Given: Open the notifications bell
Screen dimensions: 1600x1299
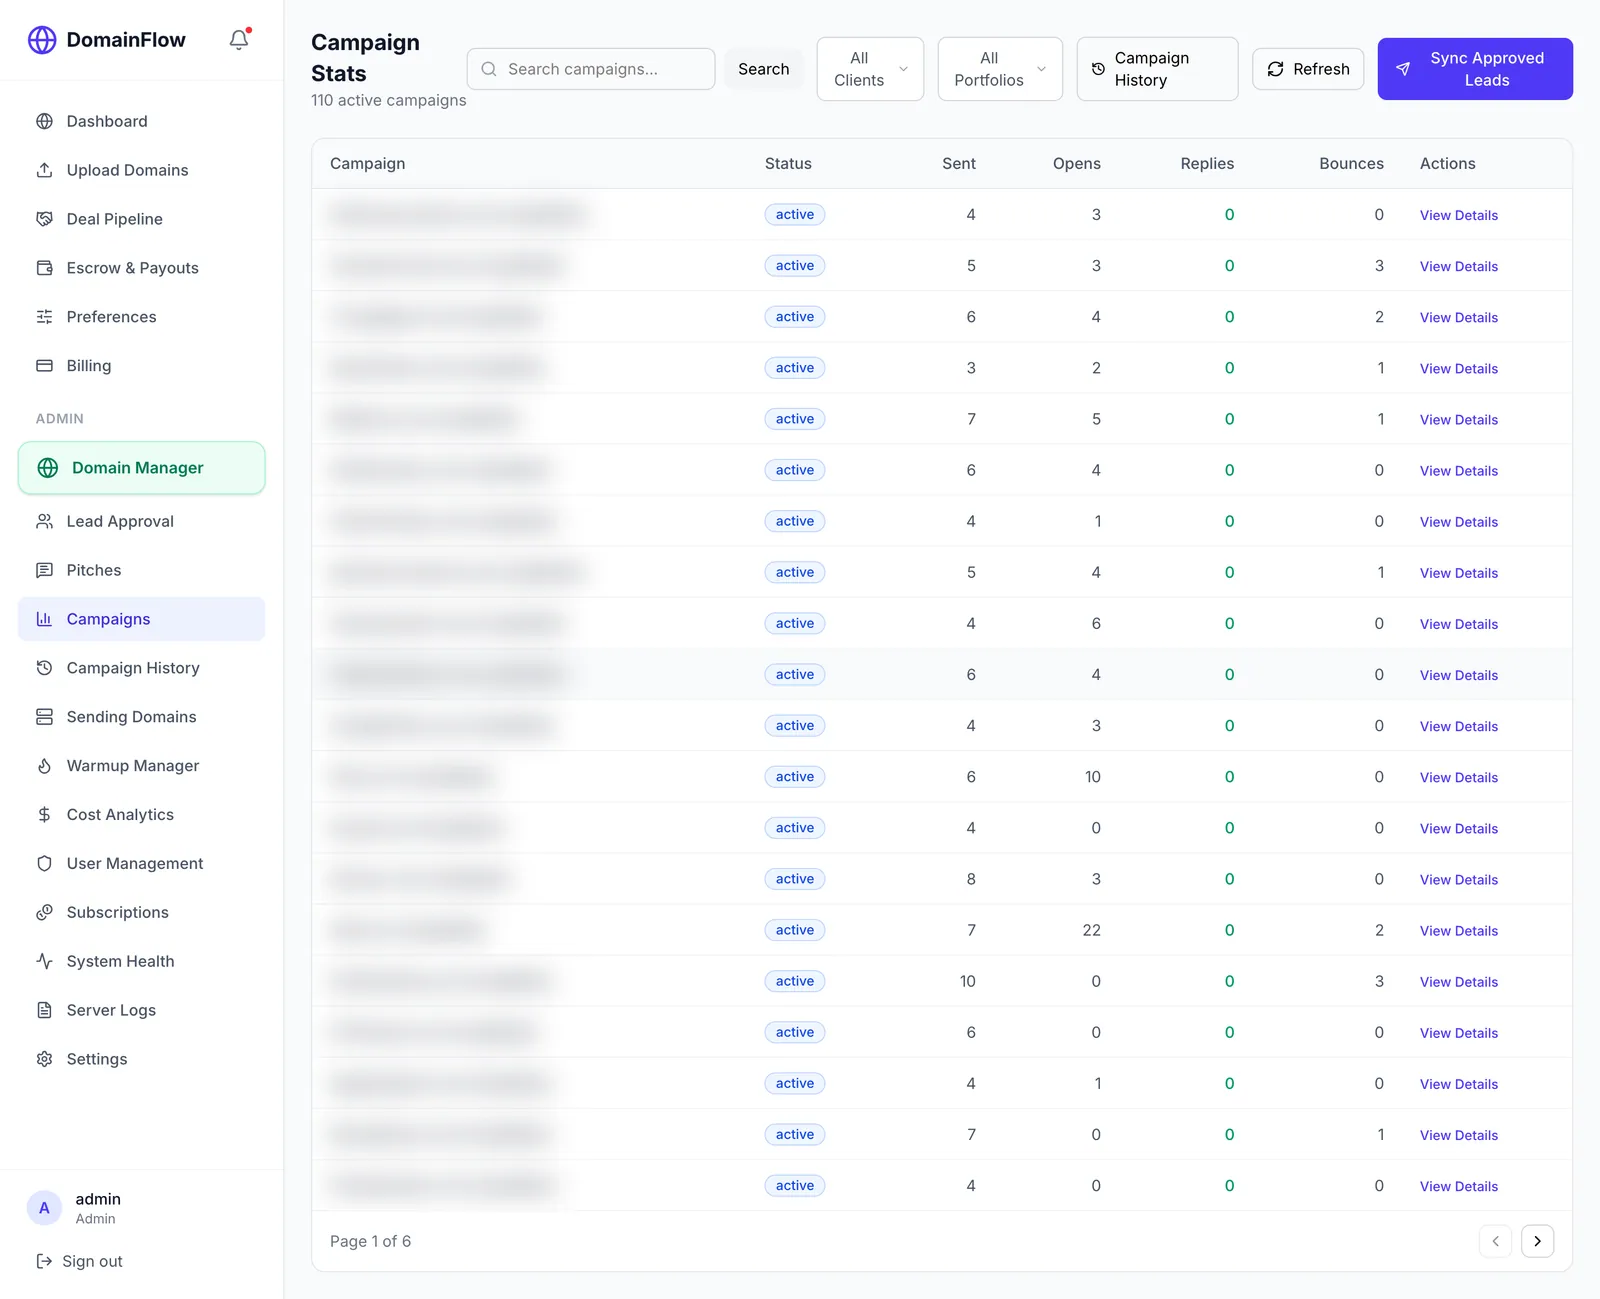Looking at the screenshot, I should pos(239,40).
